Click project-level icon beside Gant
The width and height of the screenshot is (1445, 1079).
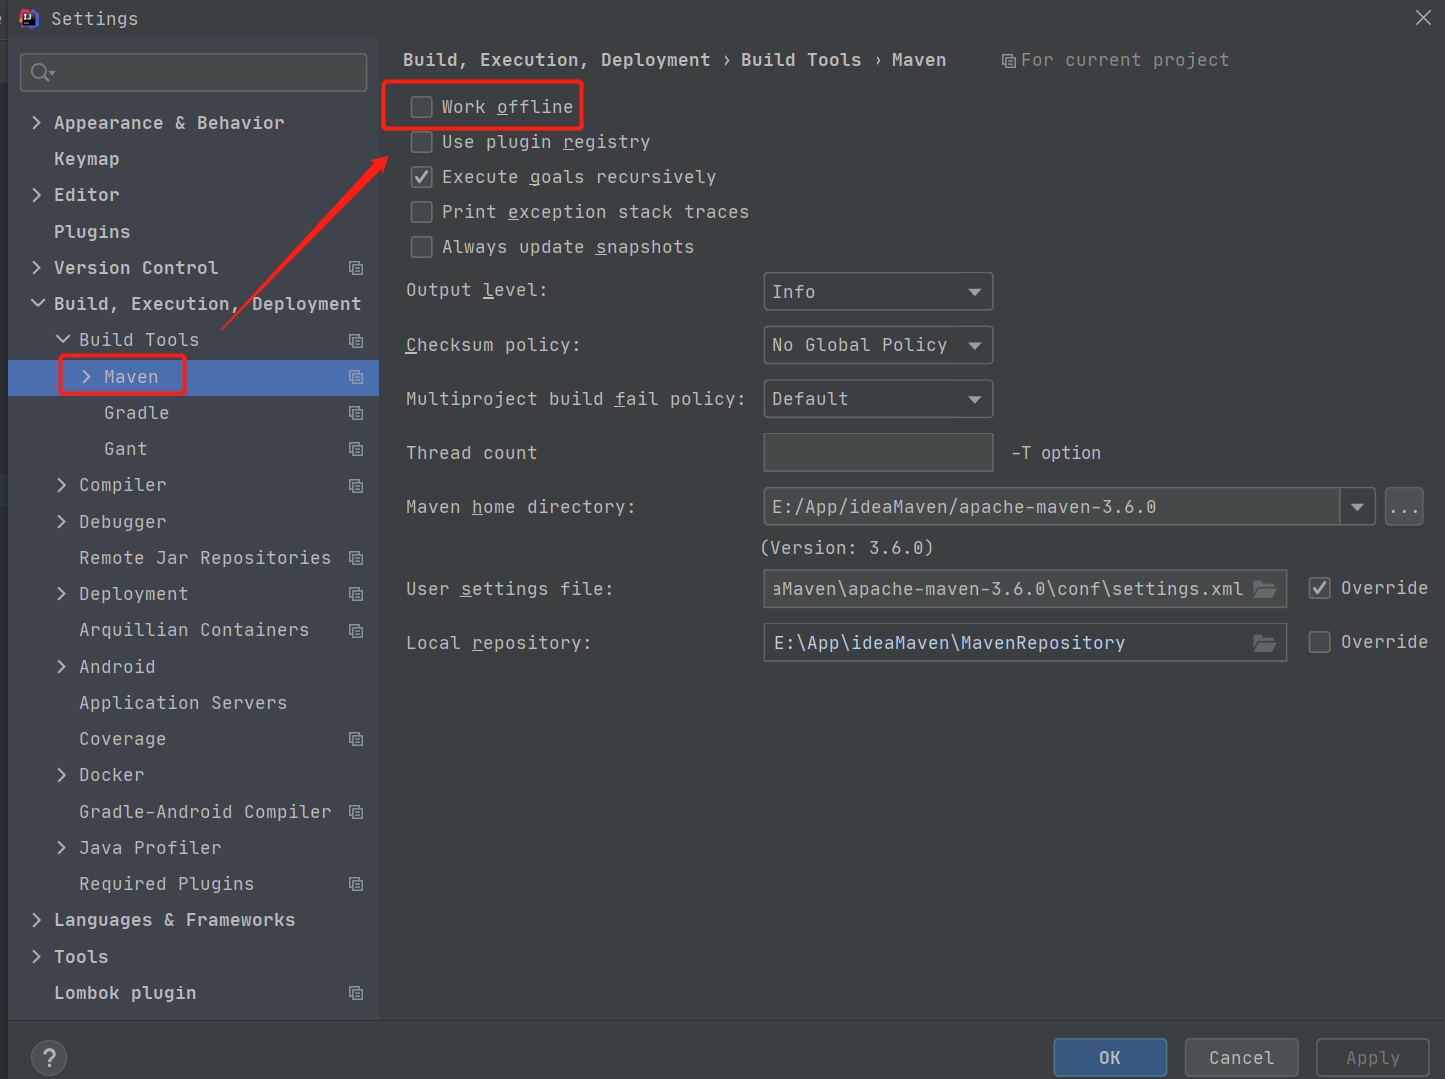click(x=356, y=449)
